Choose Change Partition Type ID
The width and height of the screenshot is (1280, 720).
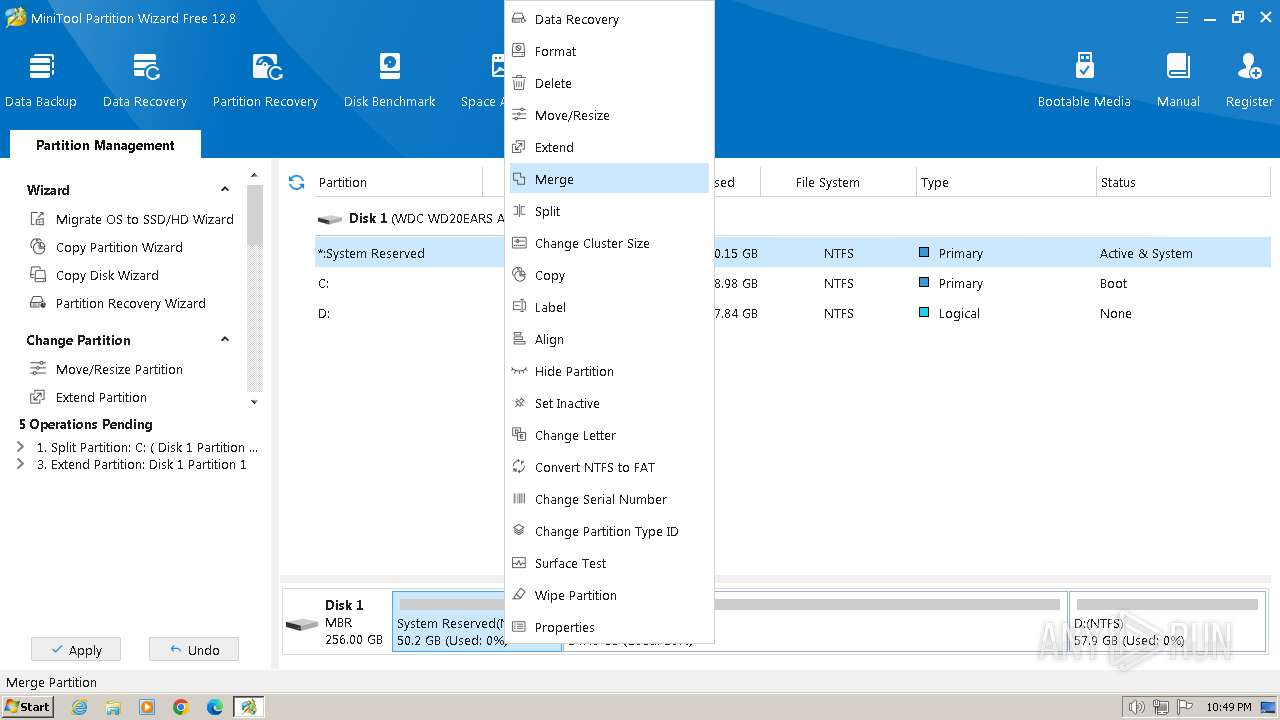pos(609,531)
